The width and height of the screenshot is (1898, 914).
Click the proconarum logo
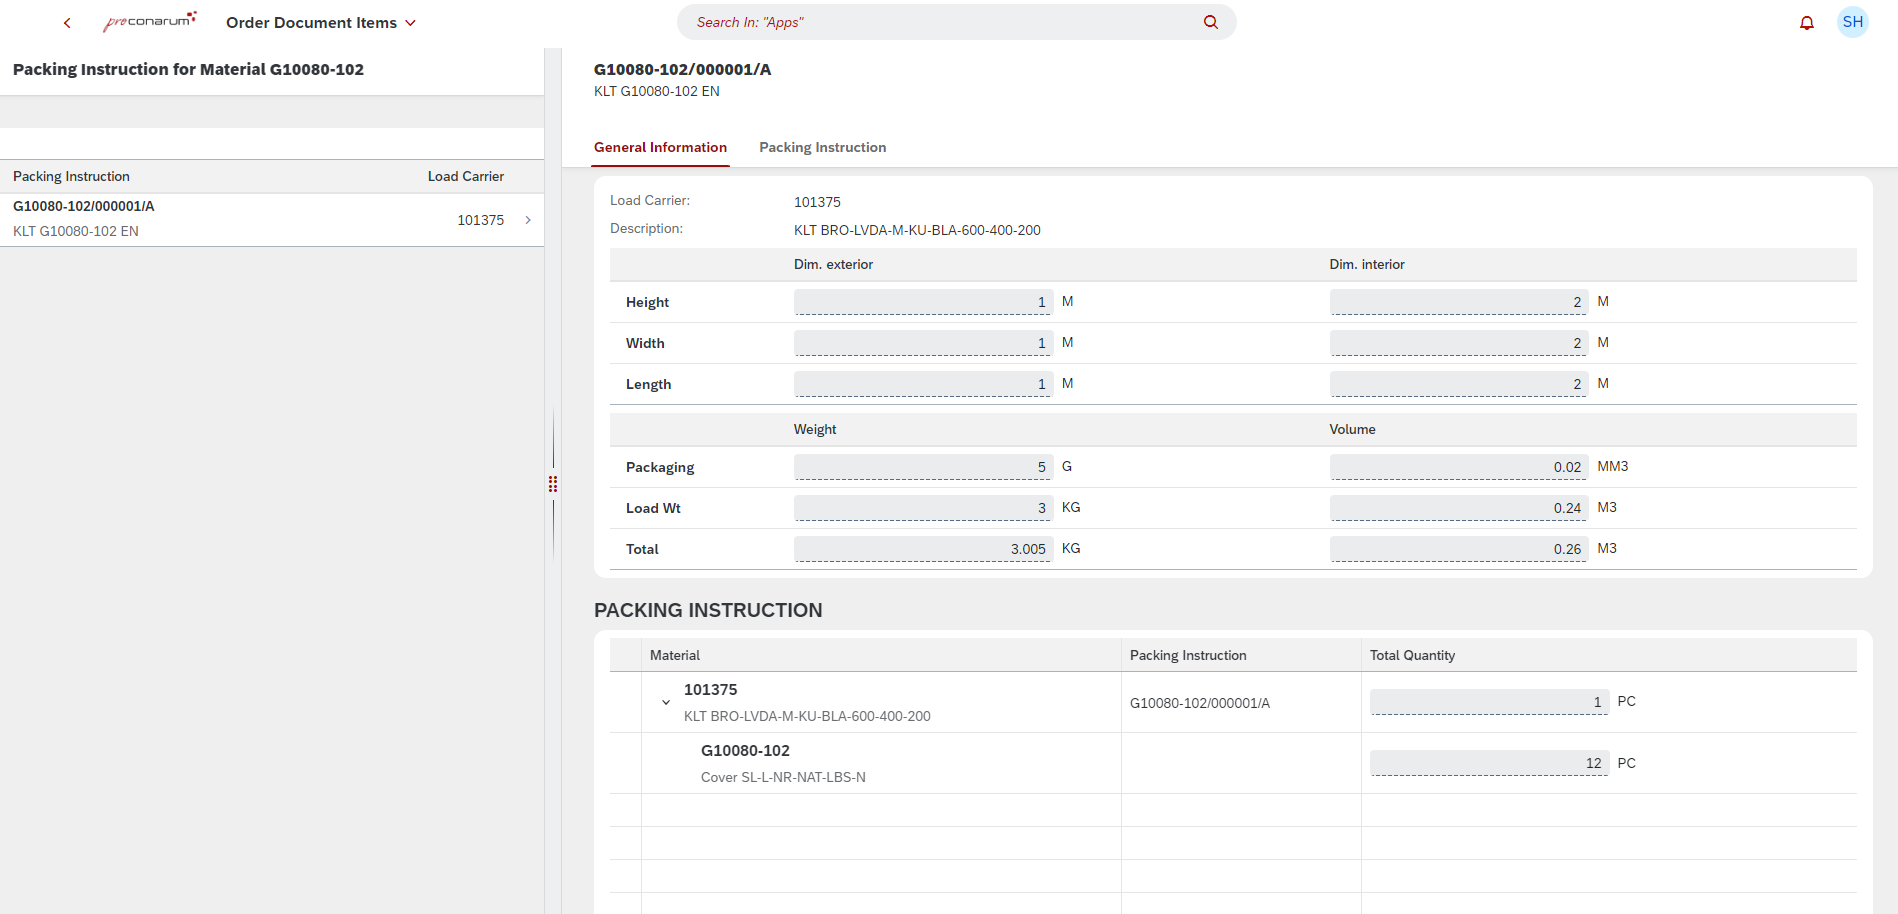150,22
